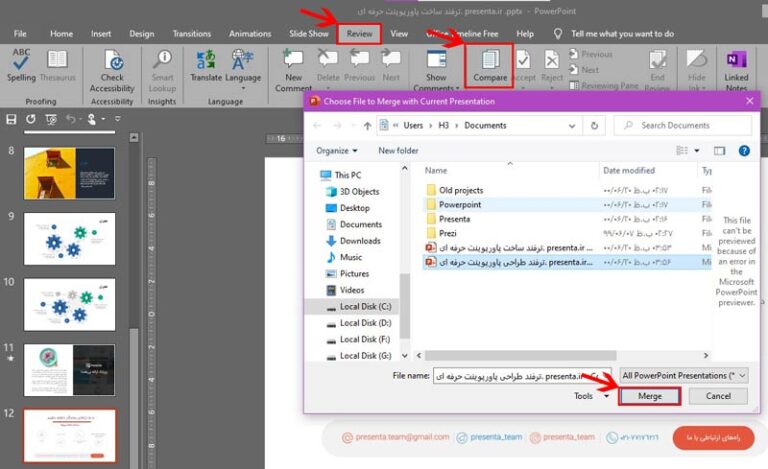768x469 pixels.
Task: Click the File name input field
Action: [522, 376]
